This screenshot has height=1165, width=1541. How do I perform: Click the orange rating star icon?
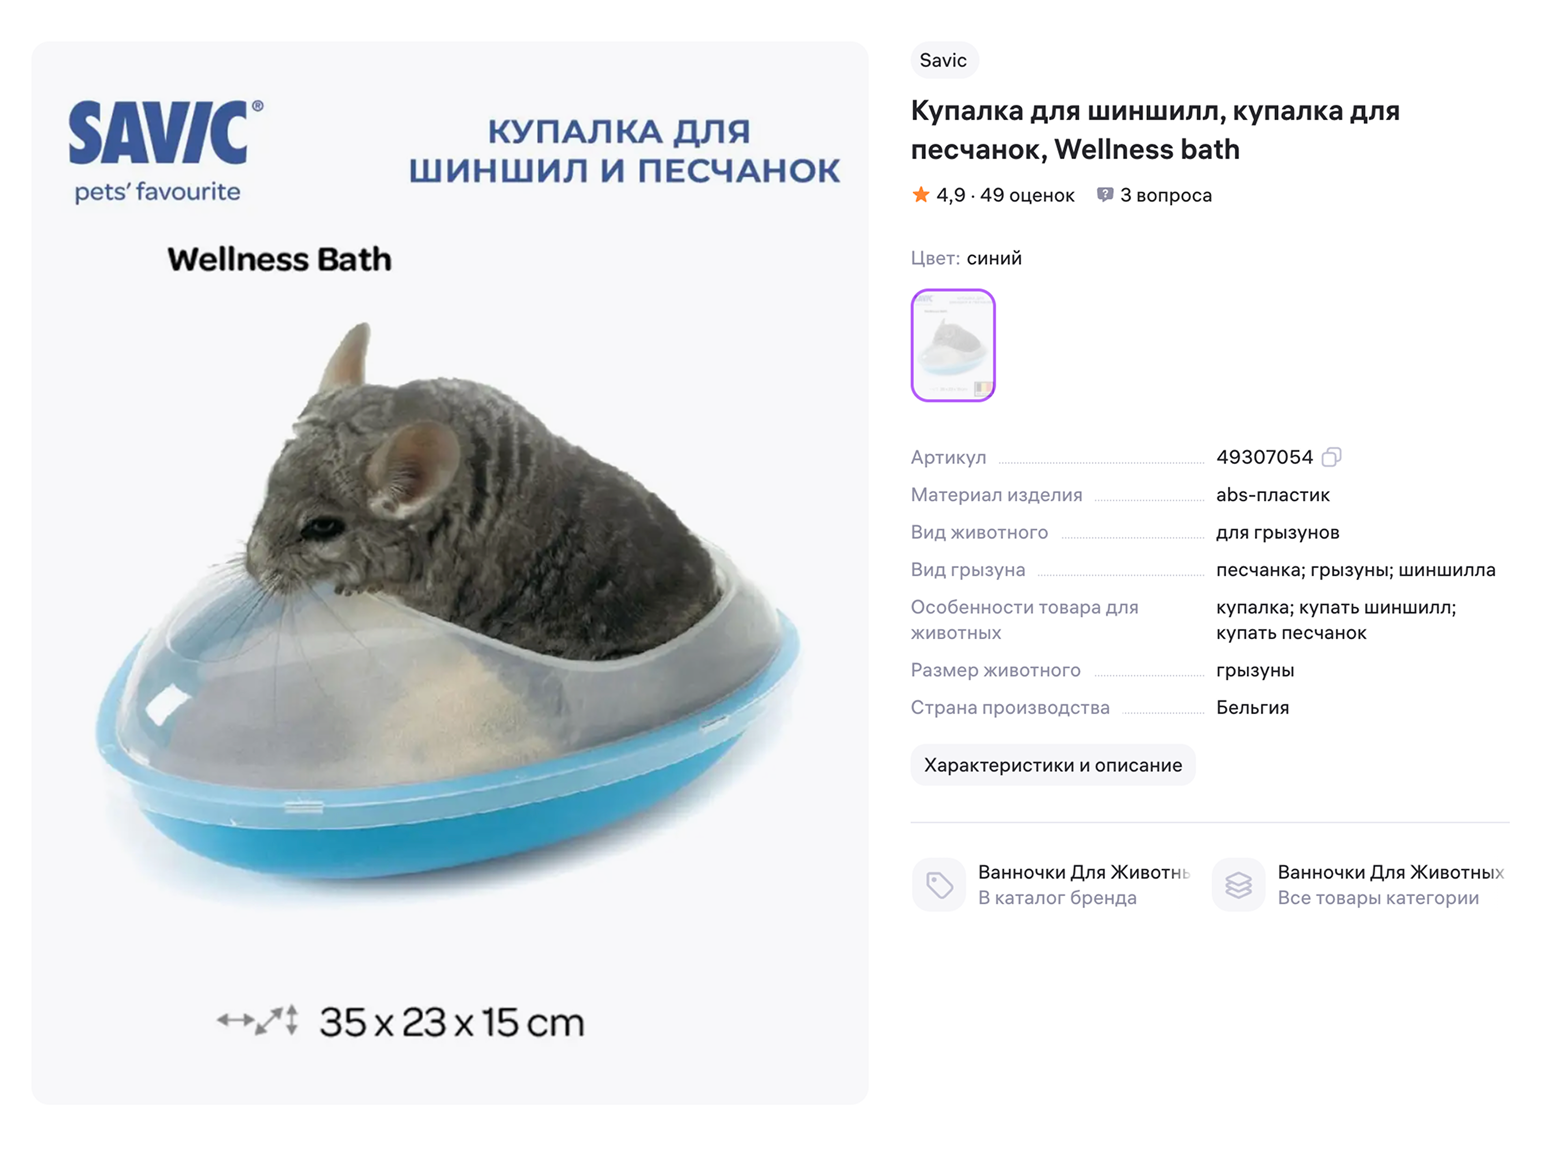[920, 195]
